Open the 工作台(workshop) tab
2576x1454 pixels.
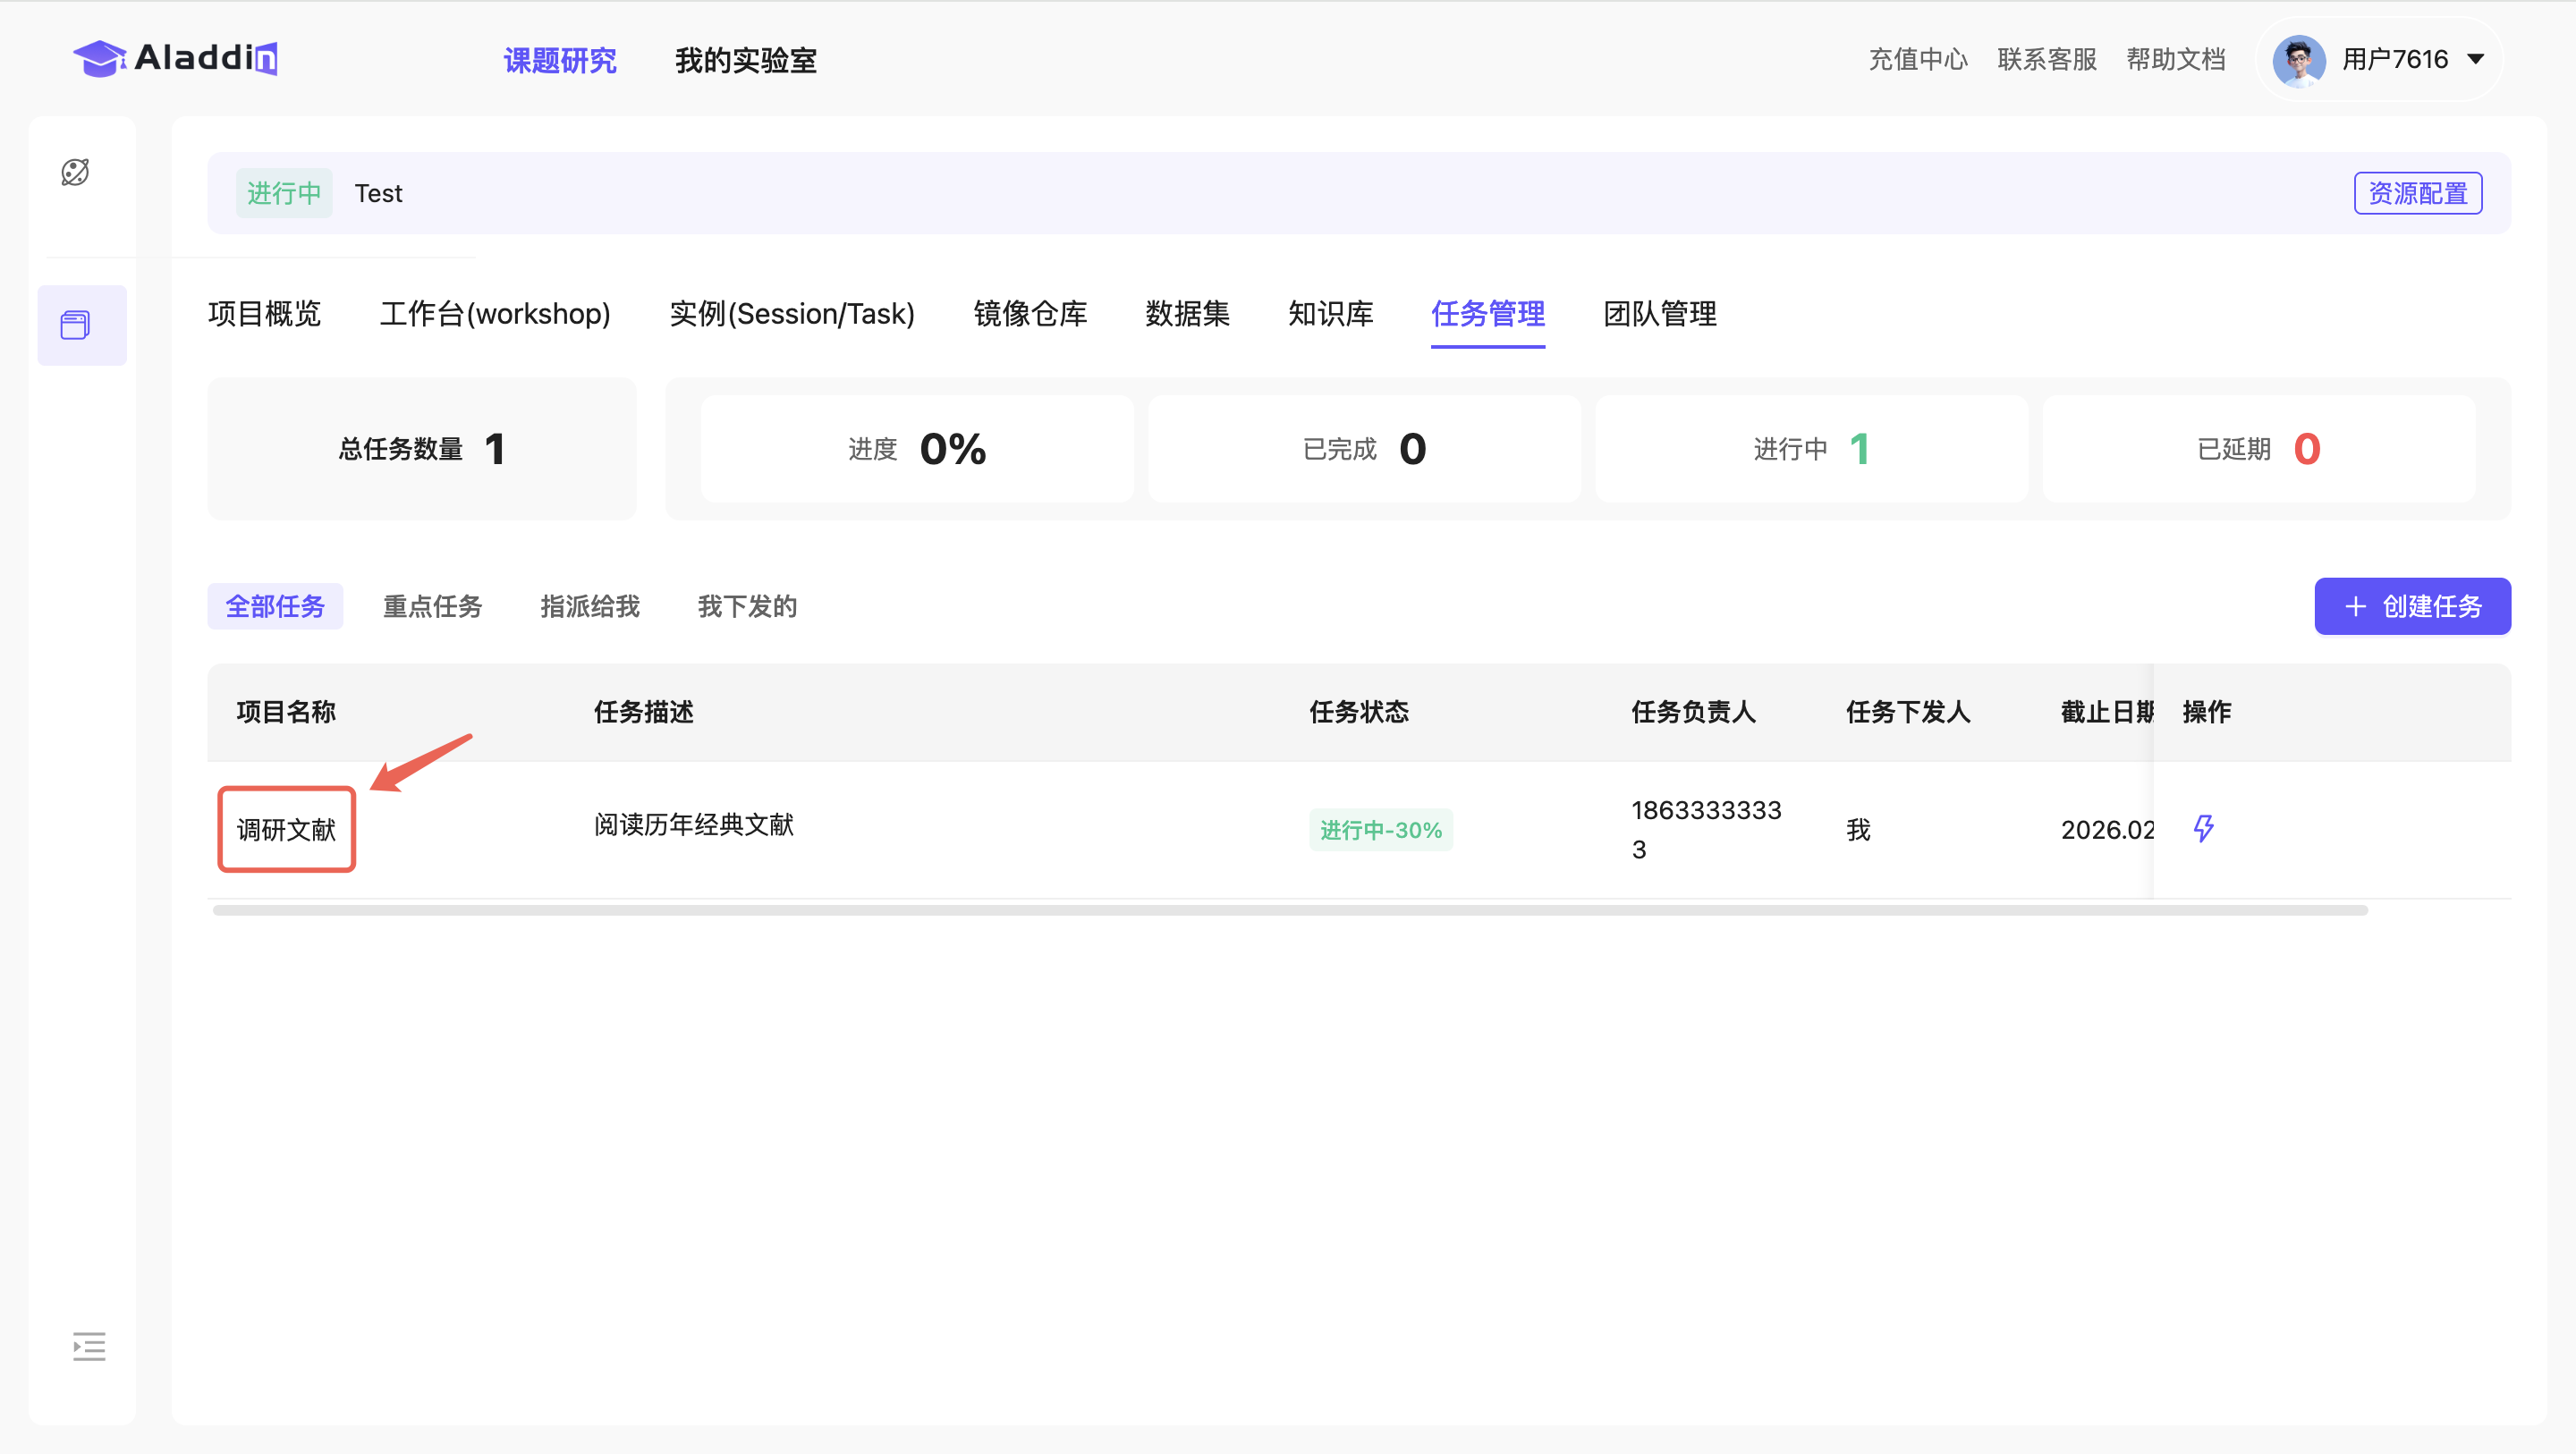pyautogui.click(x=494, y=313)
